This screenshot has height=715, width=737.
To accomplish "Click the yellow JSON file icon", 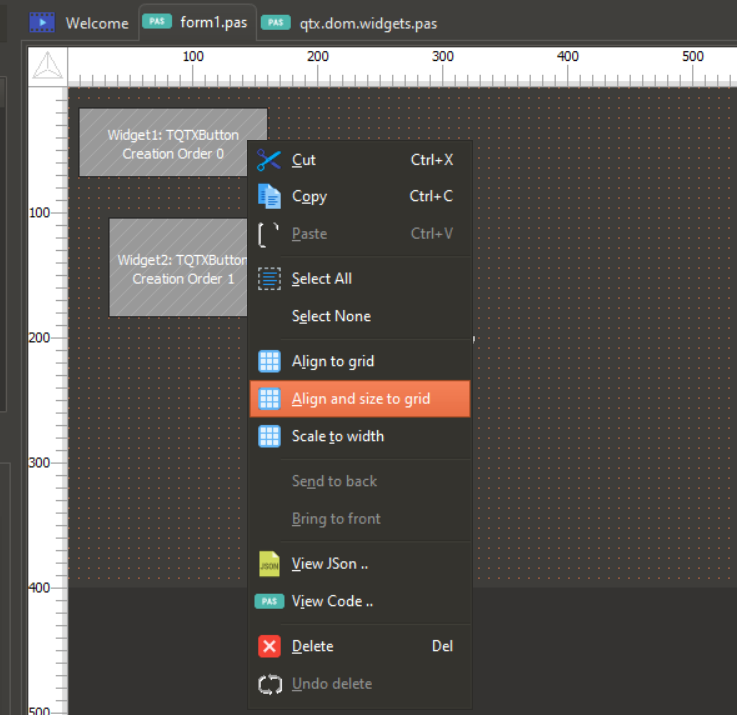I will pos(269,564).
